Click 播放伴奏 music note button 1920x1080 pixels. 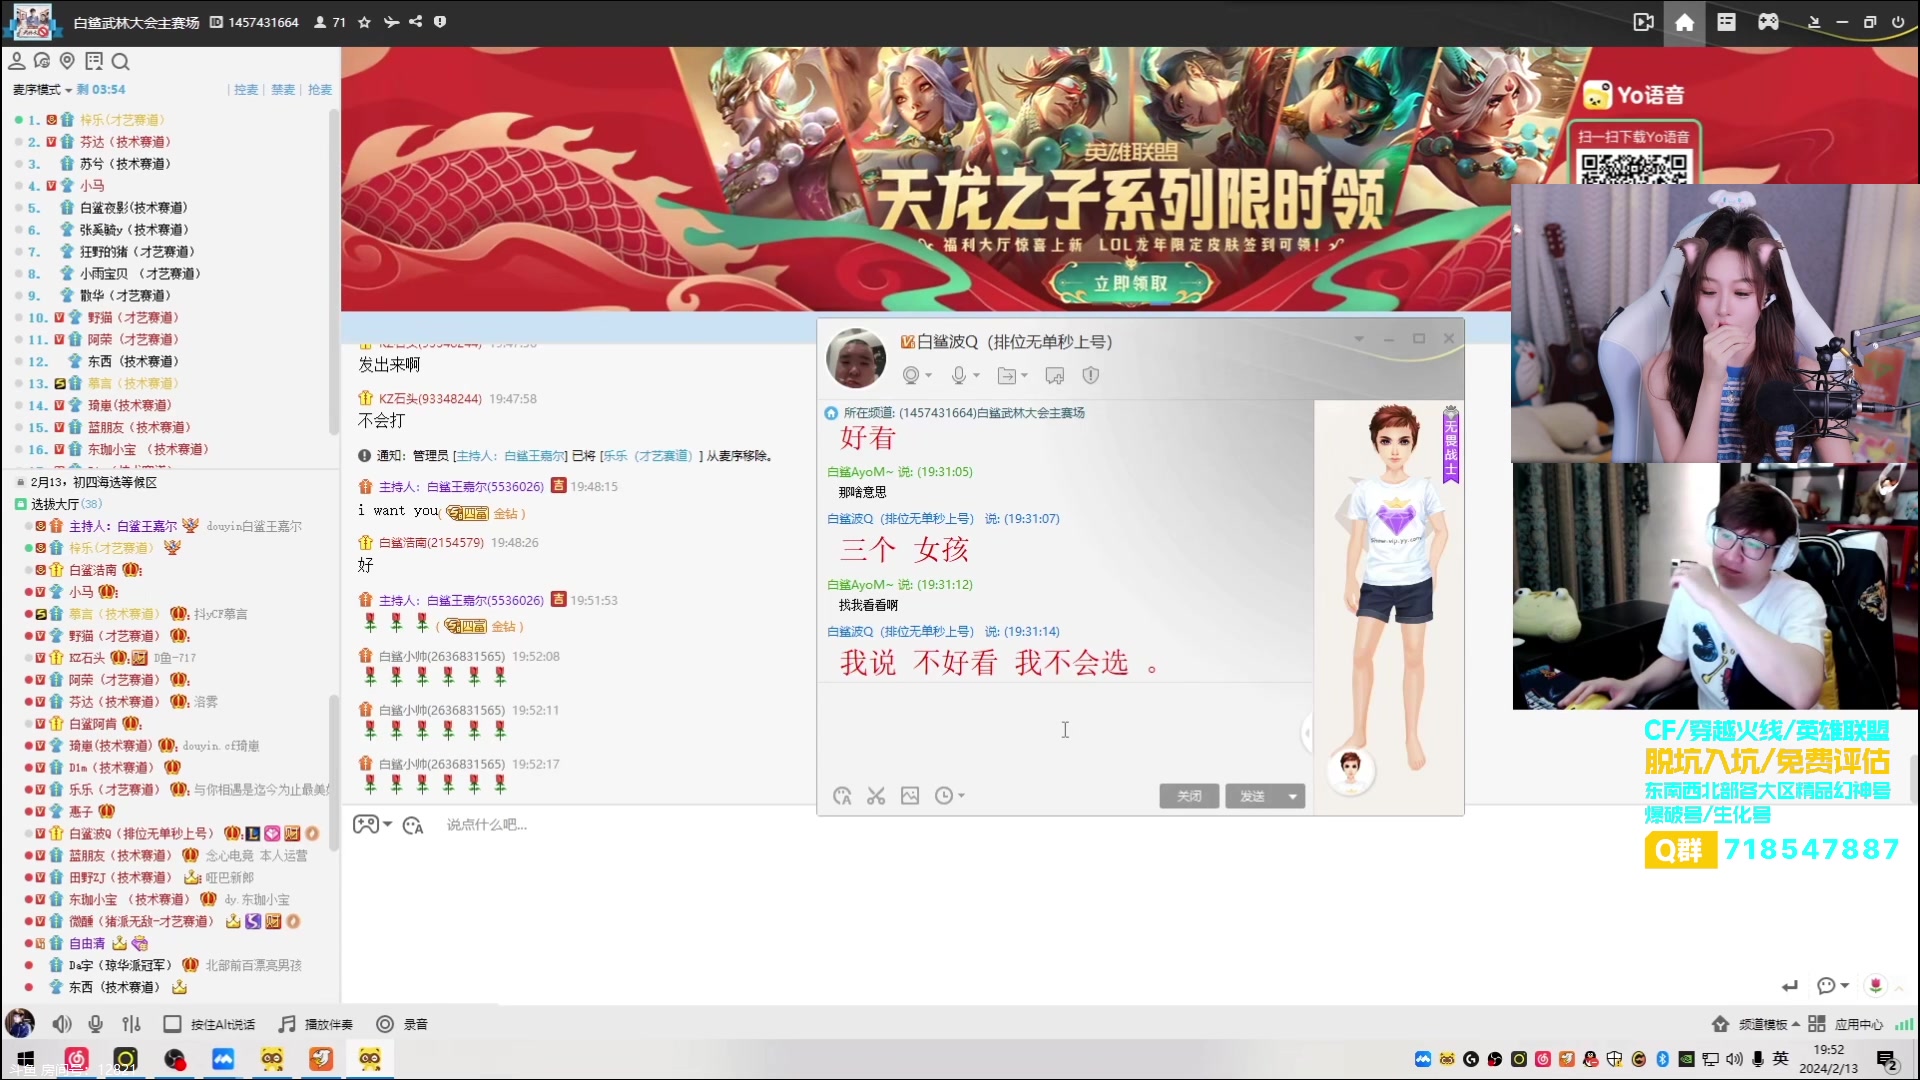click(316, 1024)
